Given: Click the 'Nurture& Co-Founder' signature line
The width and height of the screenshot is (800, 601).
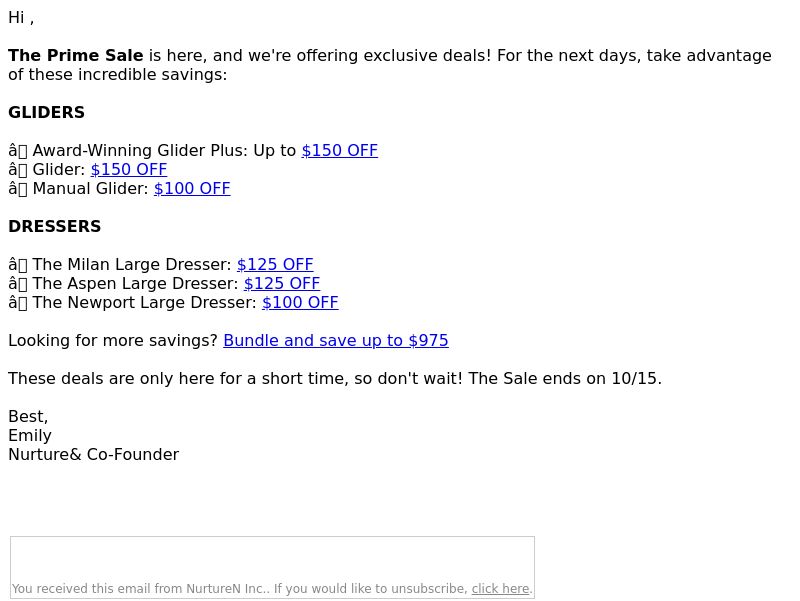Looking at the screenshot, I should pos(93,454).
